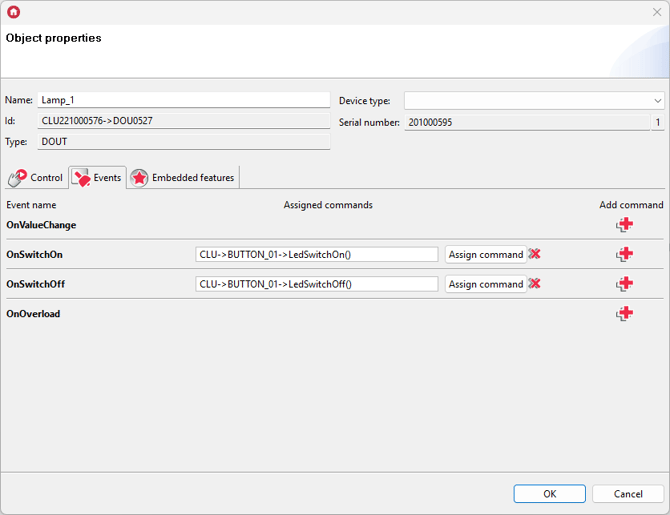Open the Embedded features tab
Viewport: 670px width, 515px height.
pyautogui.click(x=183, y=178)
